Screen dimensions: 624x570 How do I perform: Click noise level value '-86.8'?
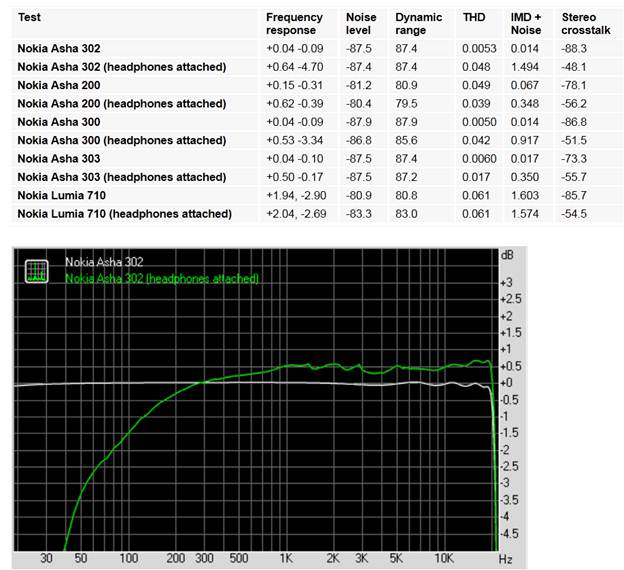pos(359,140)
